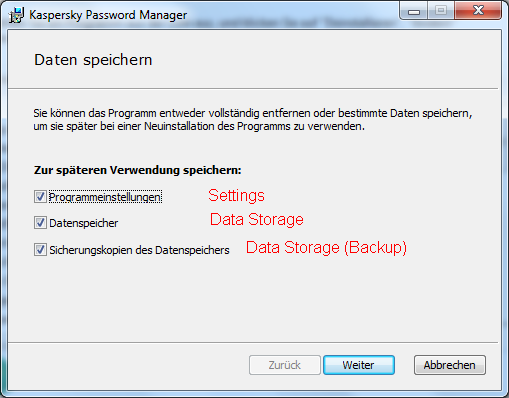Click the red Data Storage annotation

click(x=257, y=220)
